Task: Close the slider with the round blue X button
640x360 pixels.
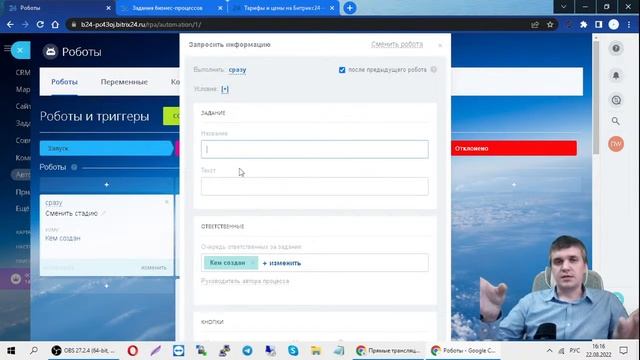Action: [20, 50]
